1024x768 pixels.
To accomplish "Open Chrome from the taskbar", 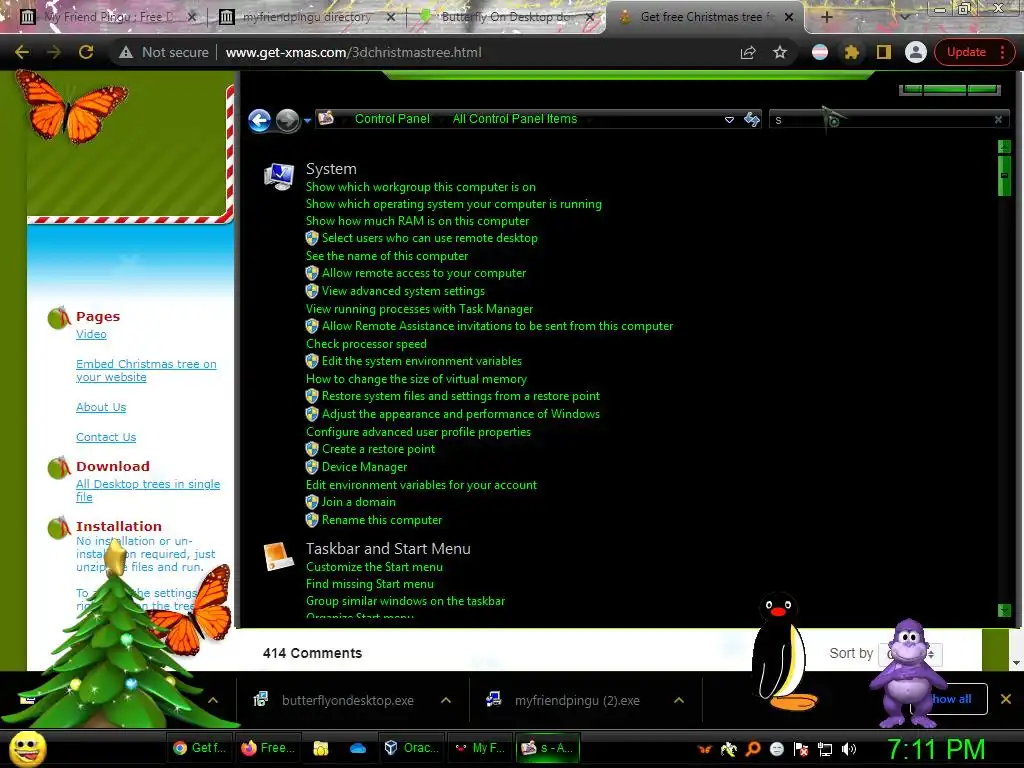I will [200, 748].
